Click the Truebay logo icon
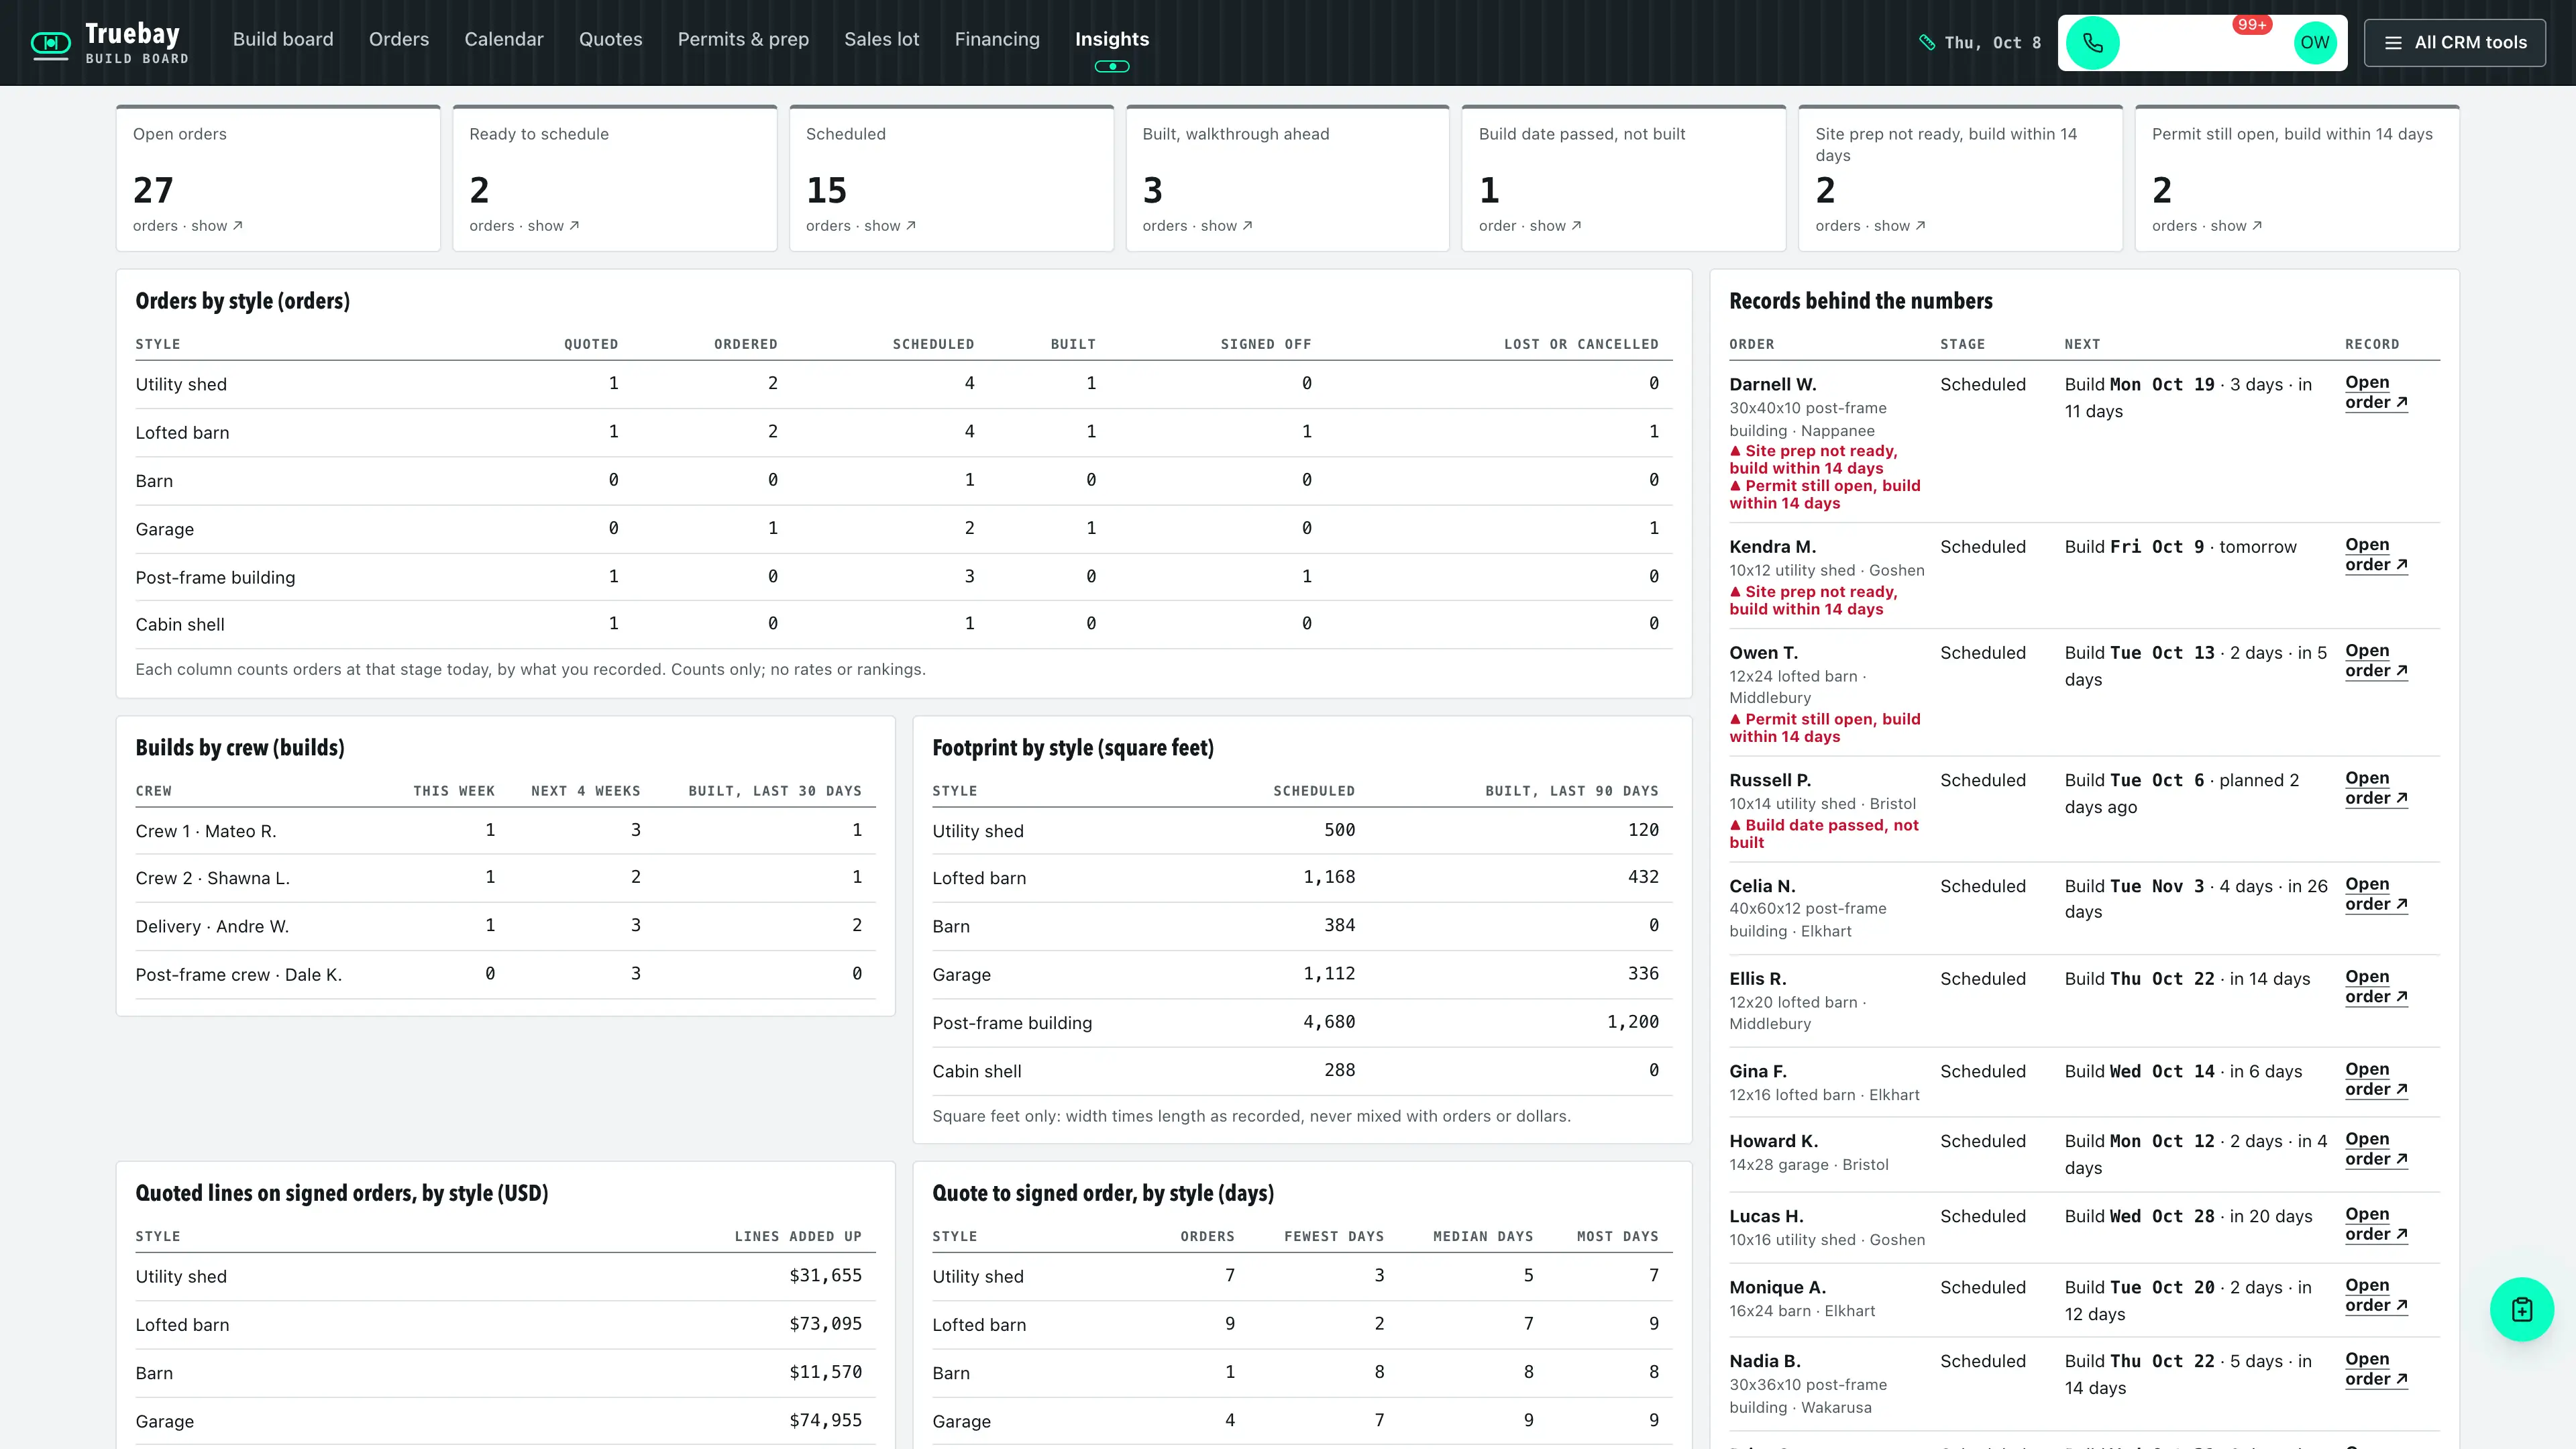Image resolution: width=2576 pixels, height=1449 pixels. pyautogui.click(x=51, y=43)
